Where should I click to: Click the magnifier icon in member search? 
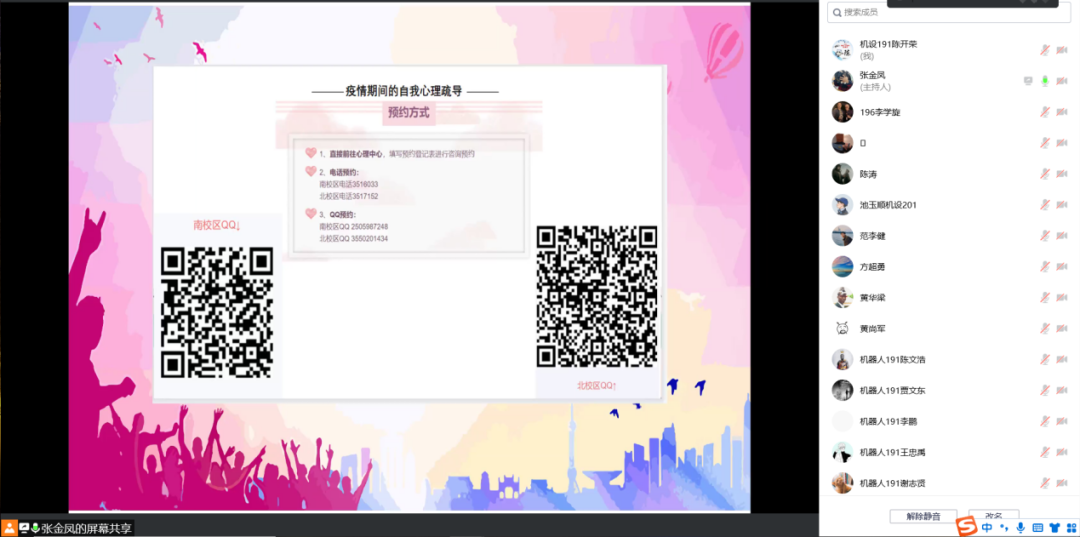pos(836,12)
